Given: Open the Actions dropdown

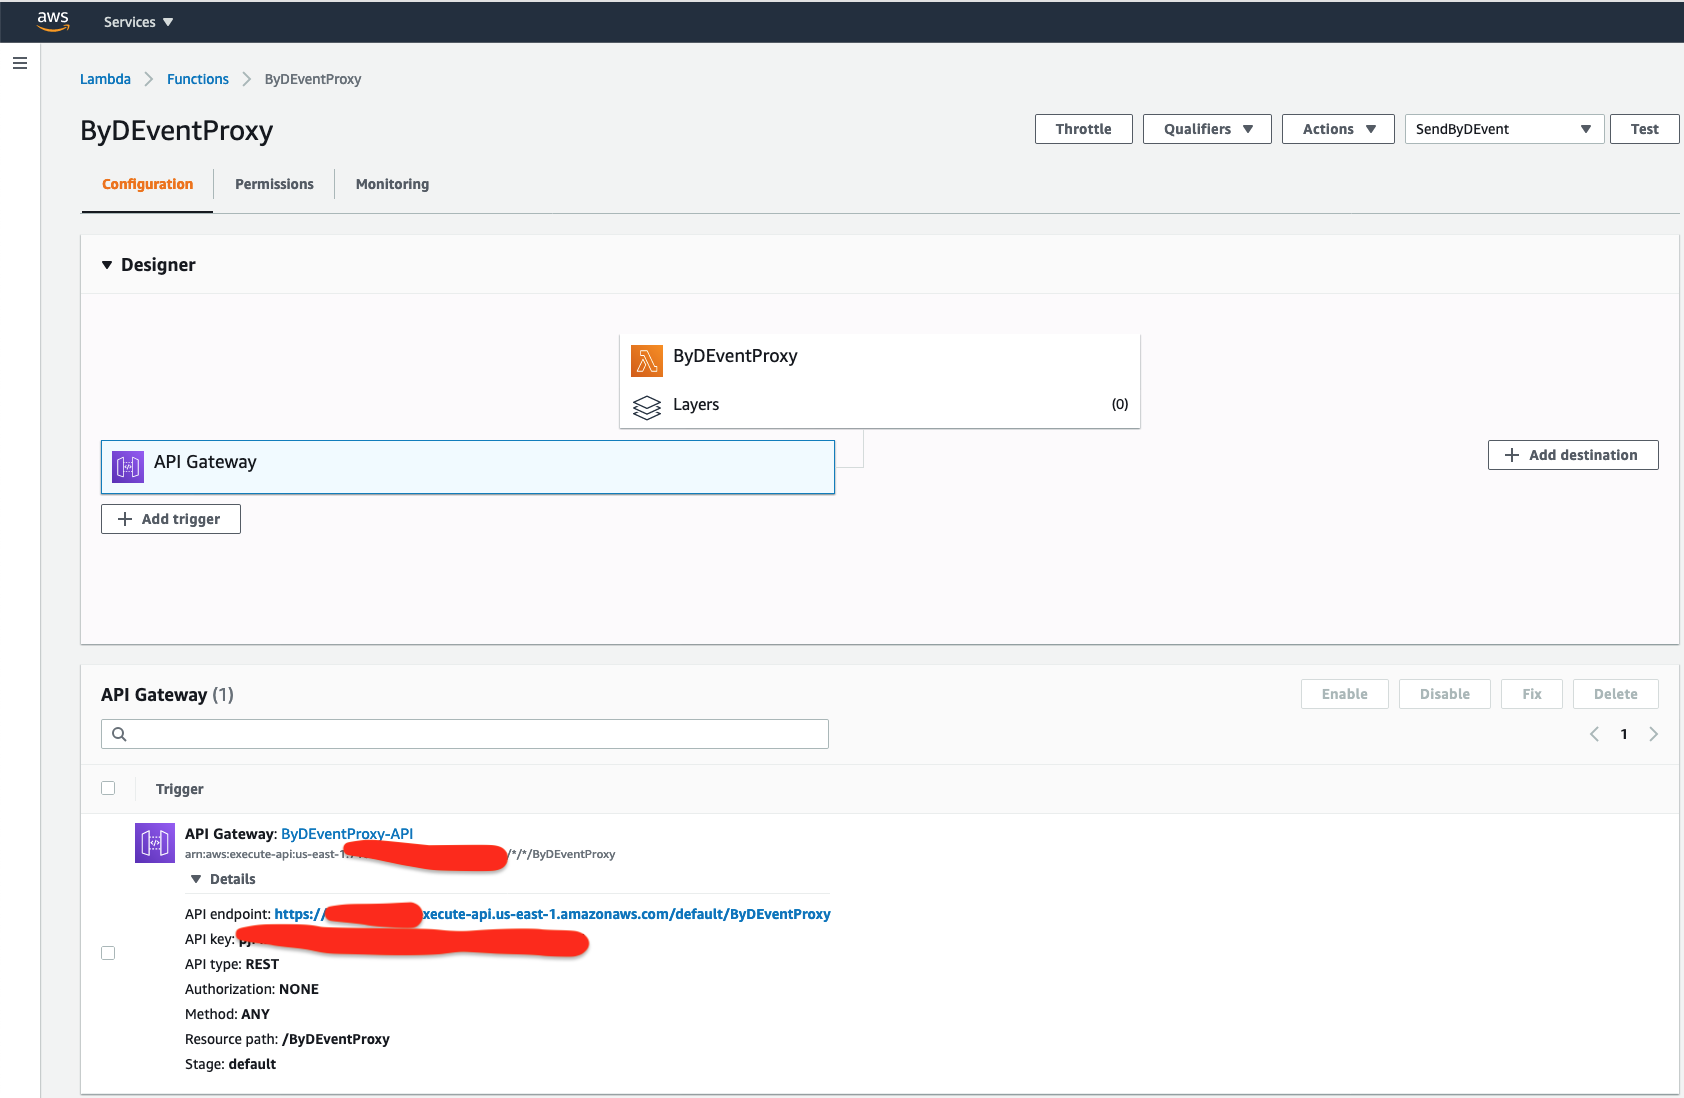Looking at the screenshot, I should point(1338,129).
